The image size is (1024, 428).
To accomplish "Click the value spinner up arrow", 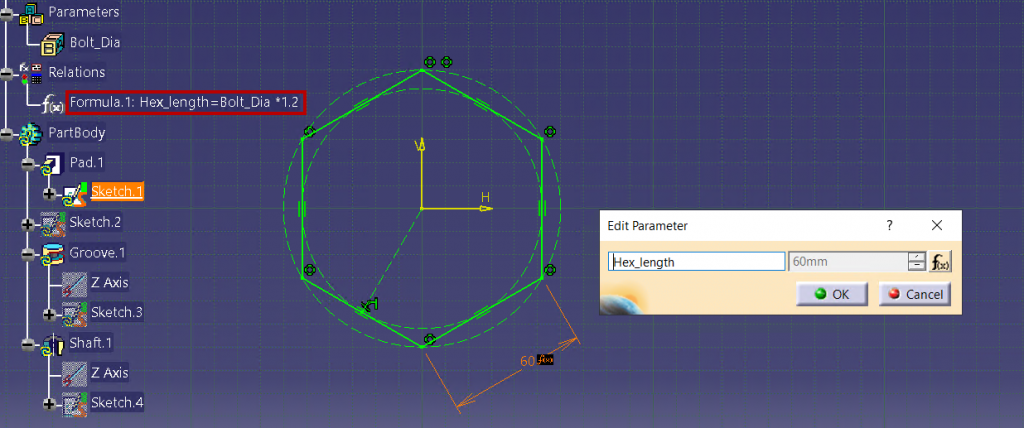I will [915, 257].
